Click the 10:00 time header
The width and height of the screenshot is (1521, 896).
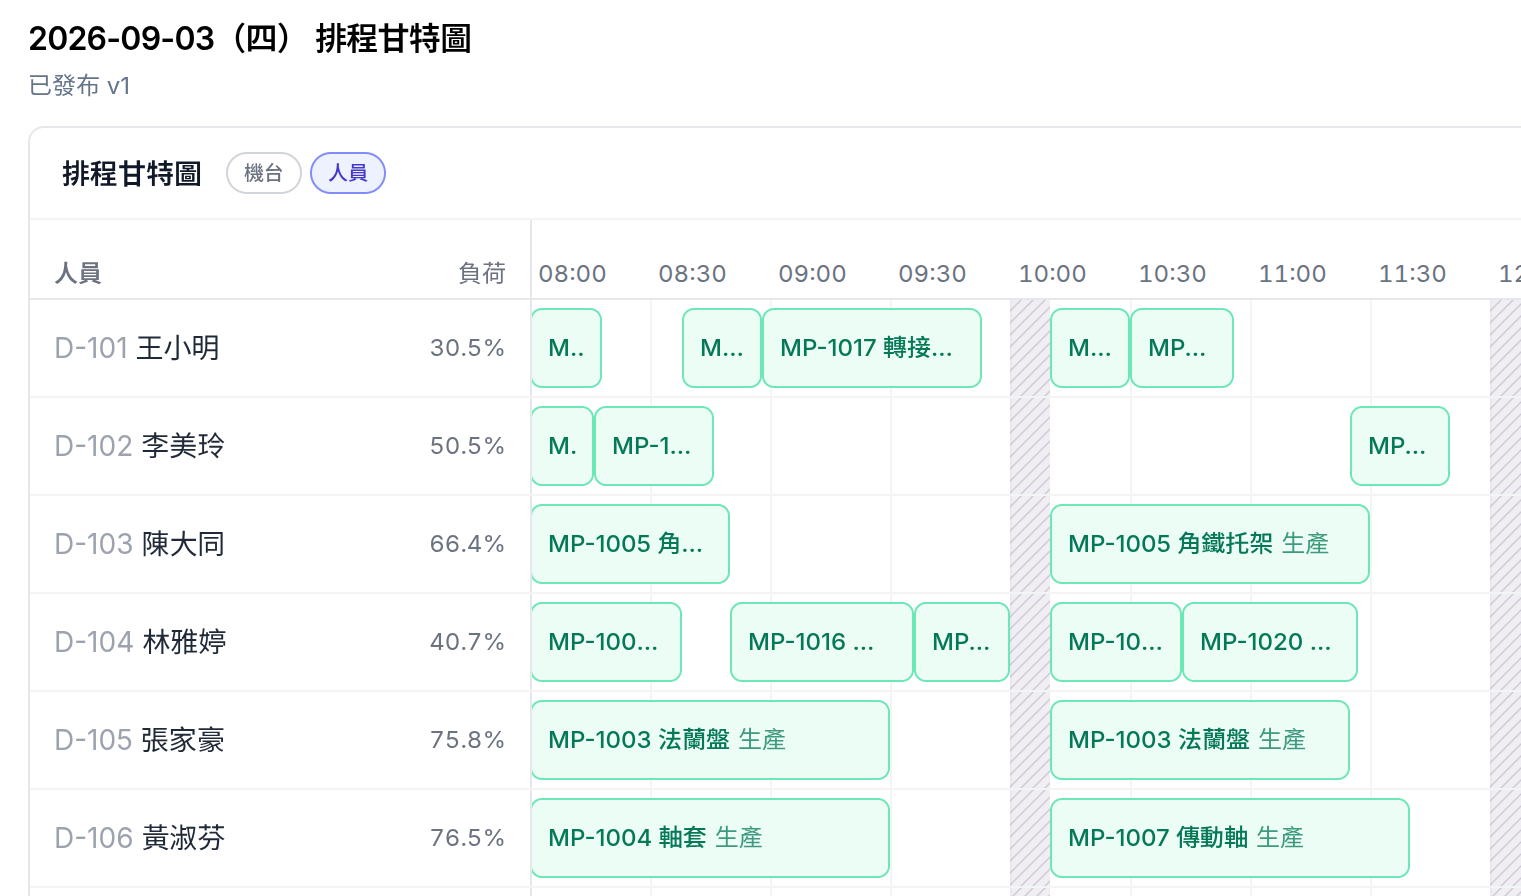1052,274
